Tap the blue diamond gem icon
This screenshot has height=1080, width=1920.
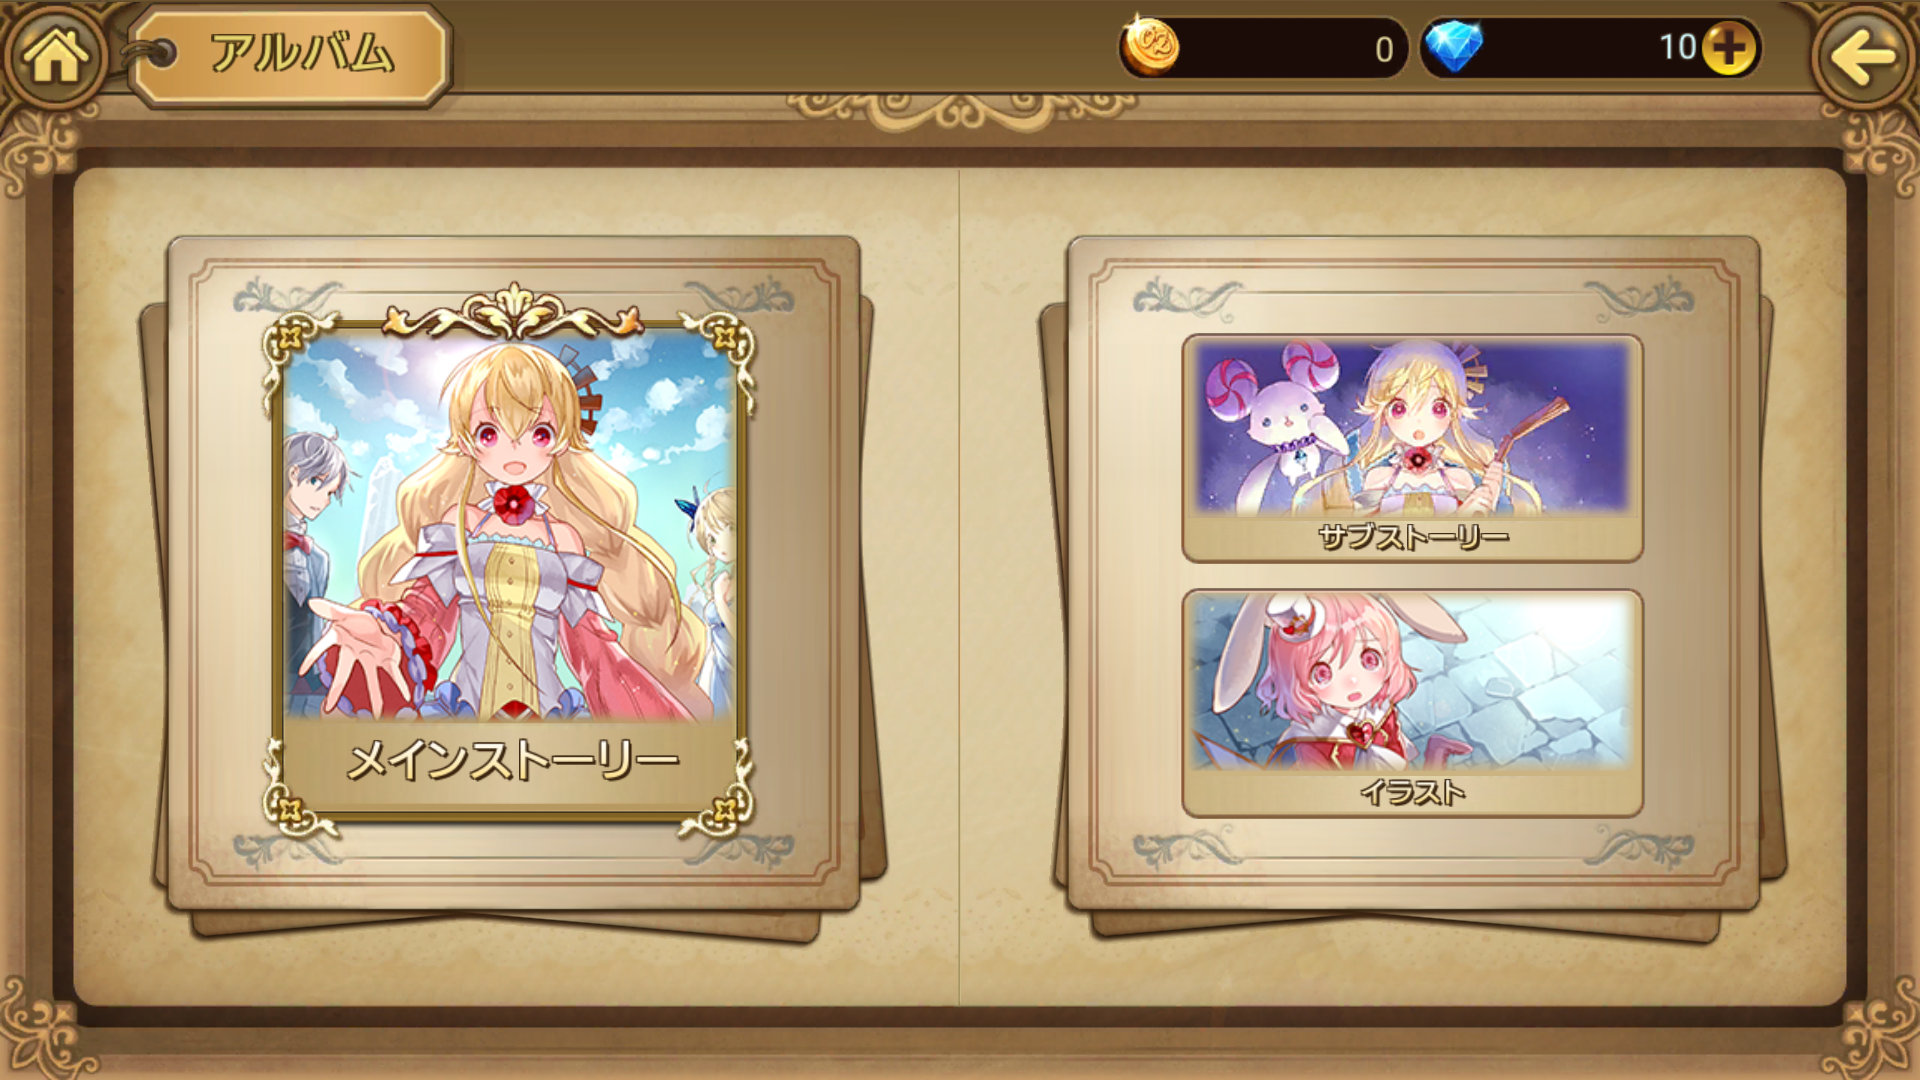coord(1453,47)
